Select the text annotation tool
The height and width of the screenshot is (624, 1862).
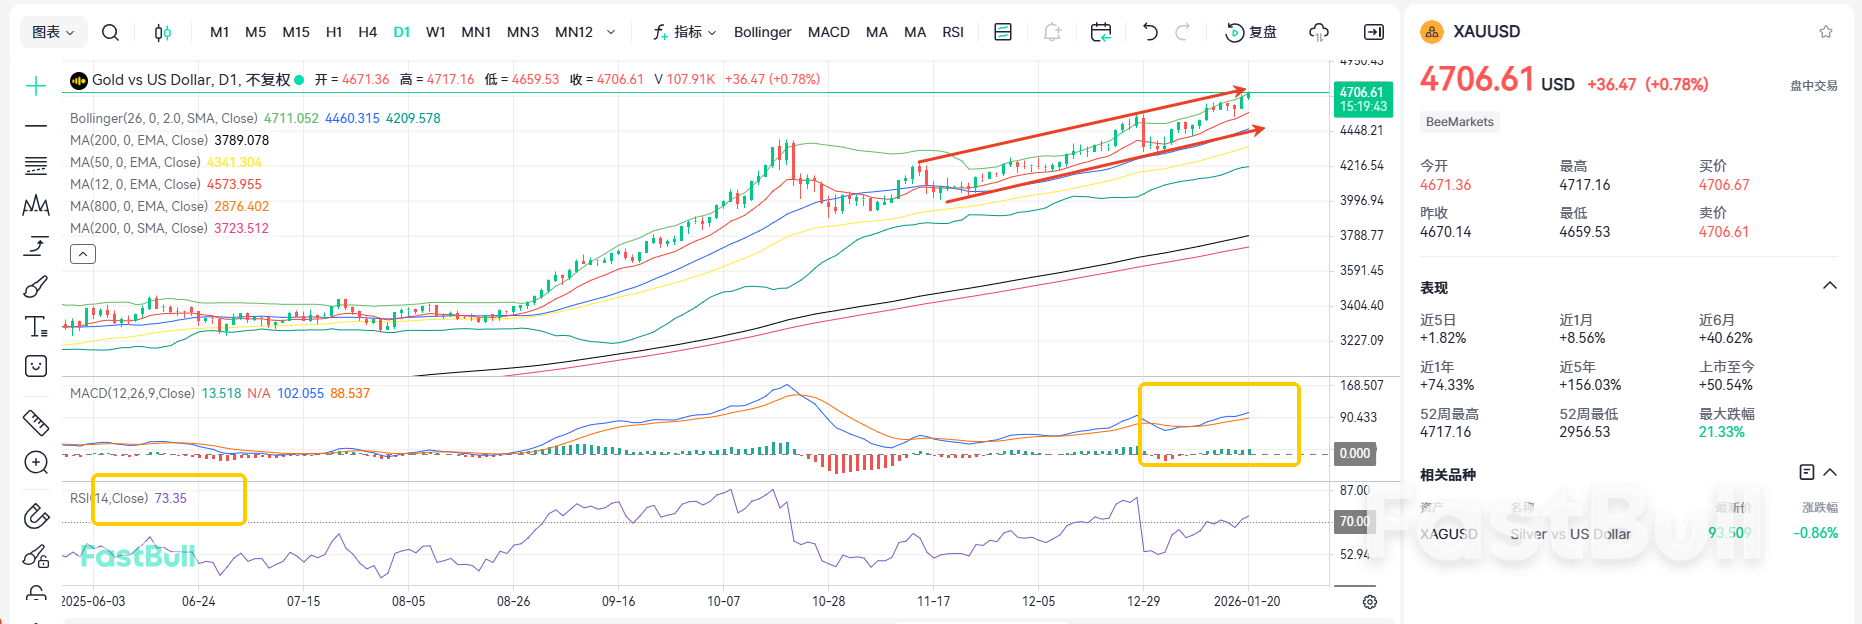(36, 327)
